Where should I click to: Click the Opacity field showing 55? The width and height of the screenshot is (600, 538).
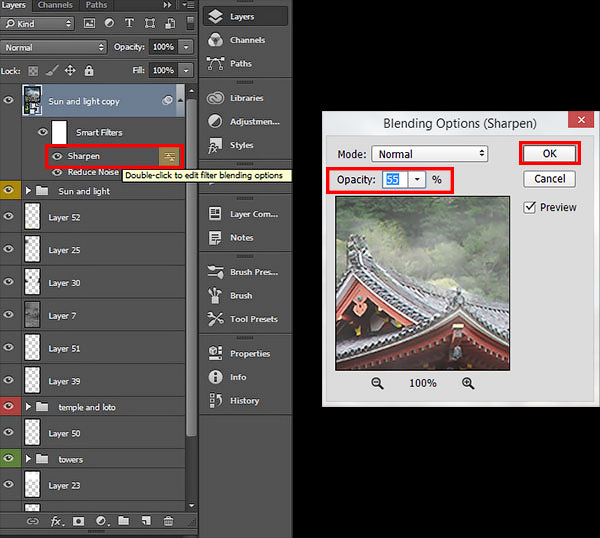tap(395, 179)
